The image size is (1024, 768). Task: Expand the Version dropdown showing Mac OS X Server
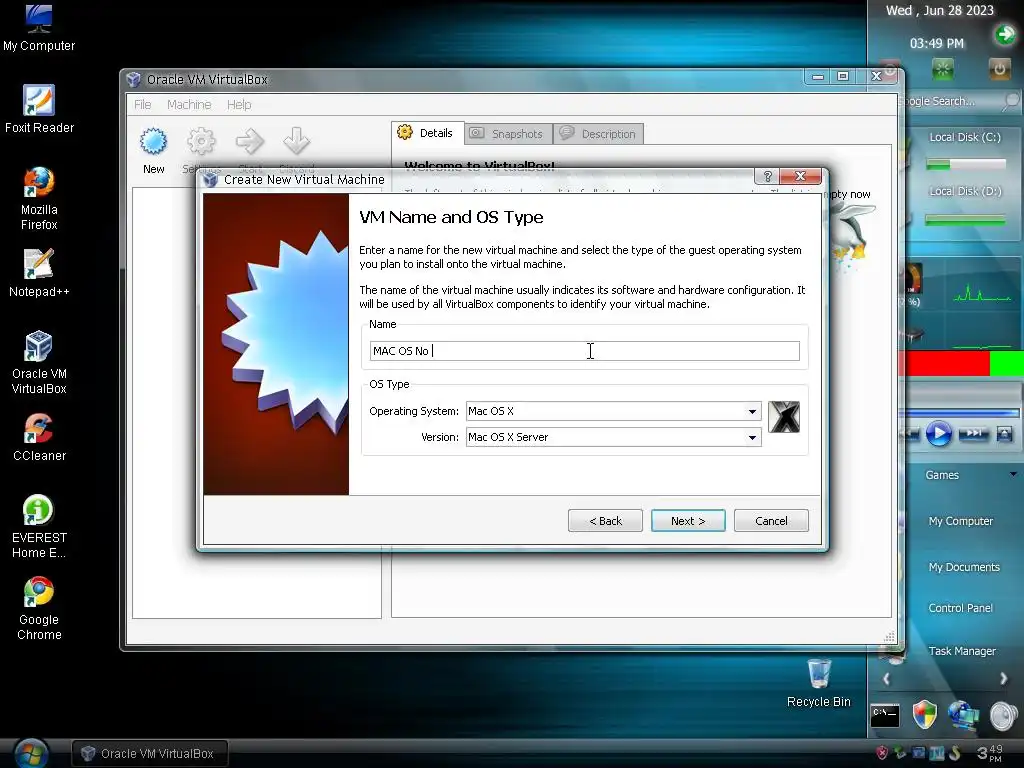click(752, 438)
